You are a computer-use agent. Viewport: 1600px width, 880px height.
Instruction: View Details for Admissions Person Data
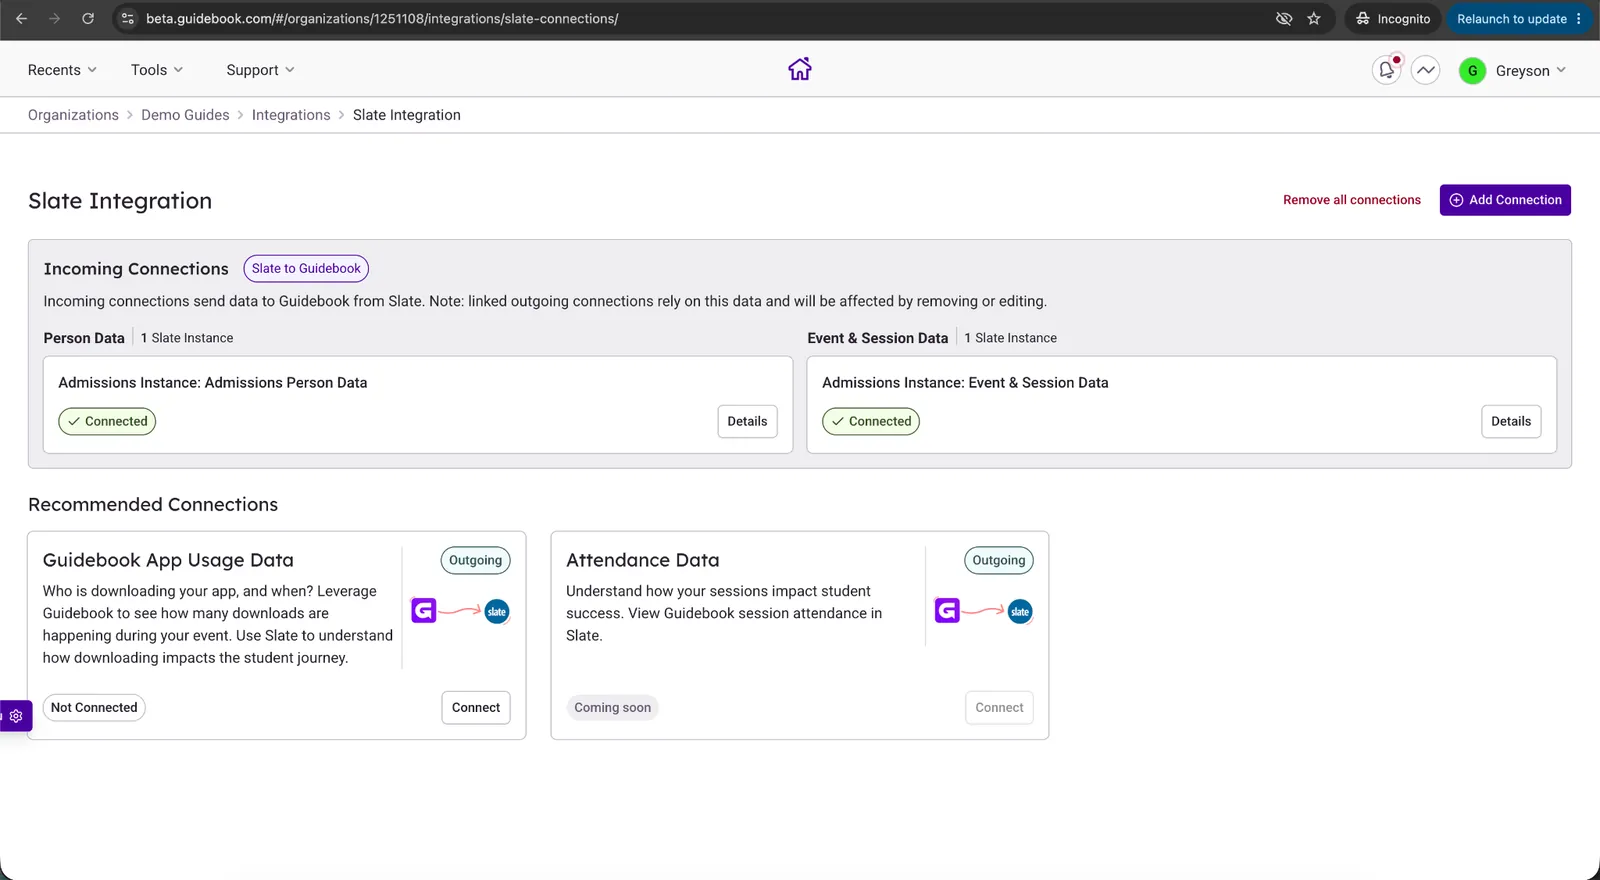(x=747, y=421)
